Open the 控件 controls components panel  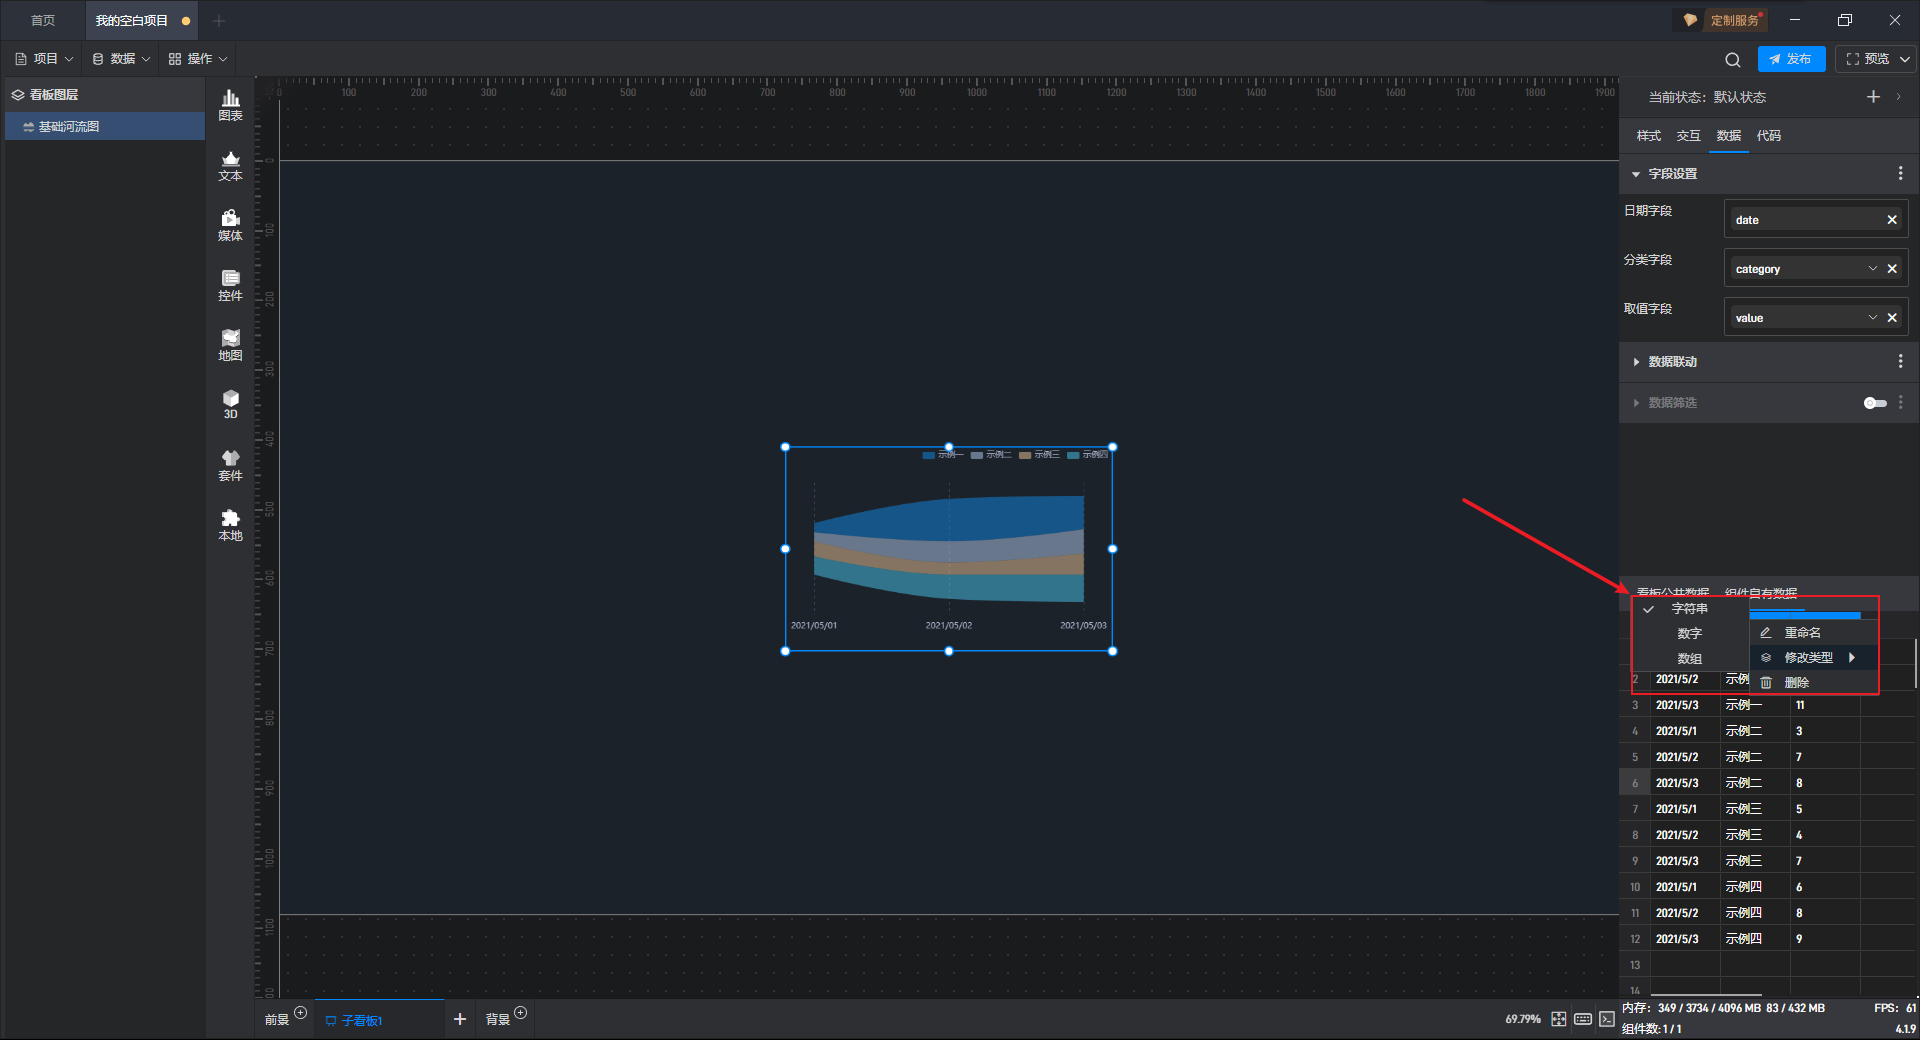[230, 285]
